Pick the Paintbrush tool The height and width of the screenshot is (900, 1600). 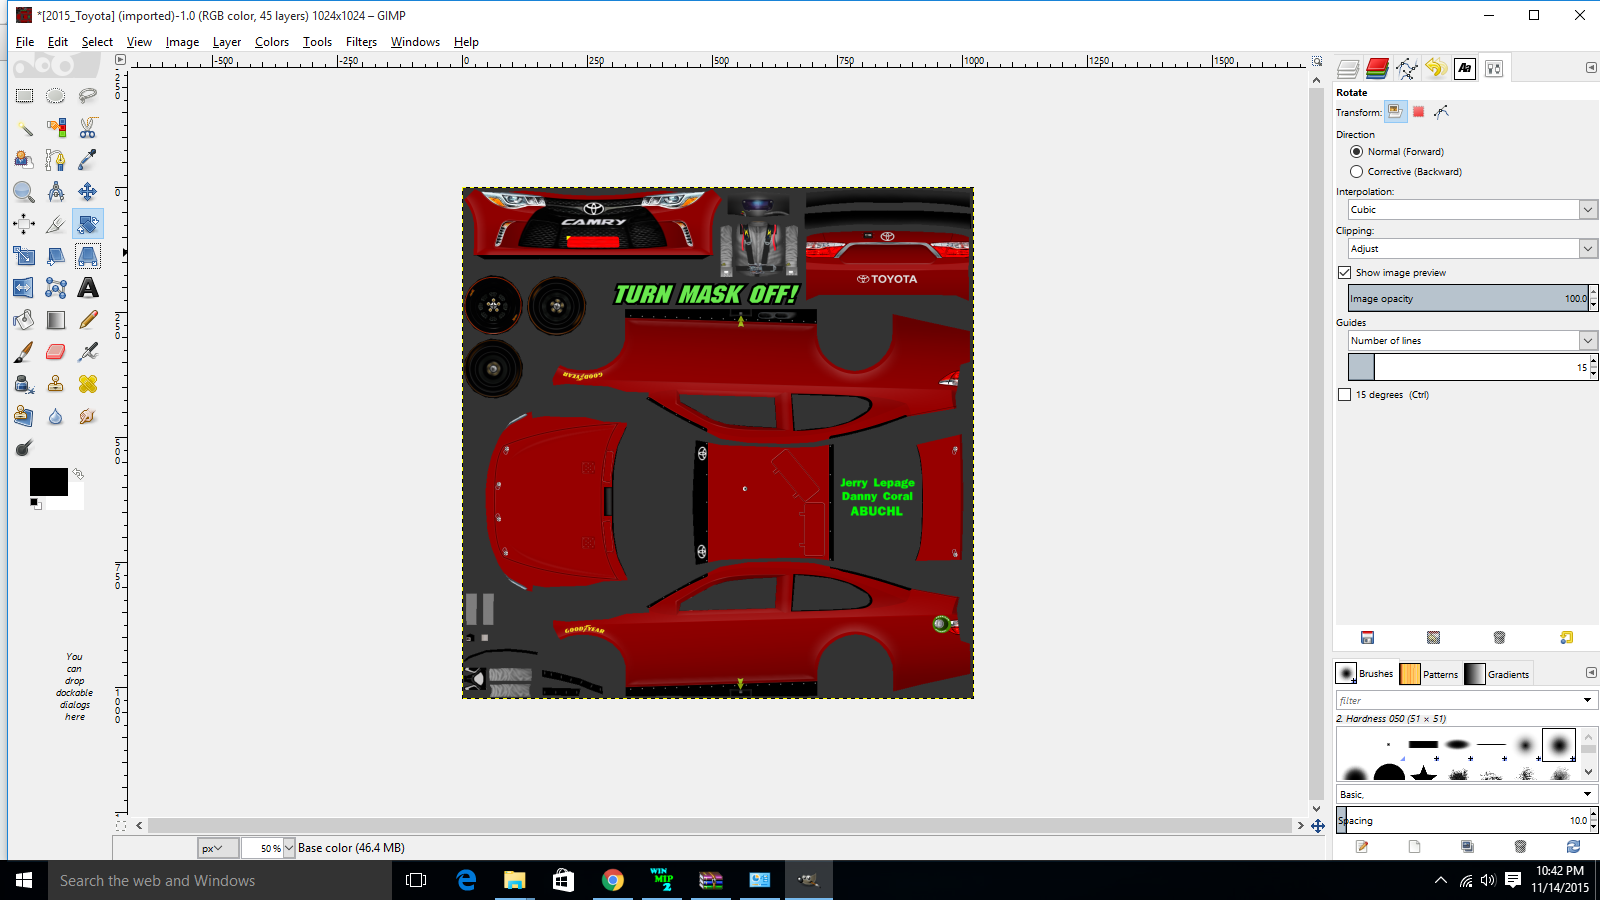point(24,352)
